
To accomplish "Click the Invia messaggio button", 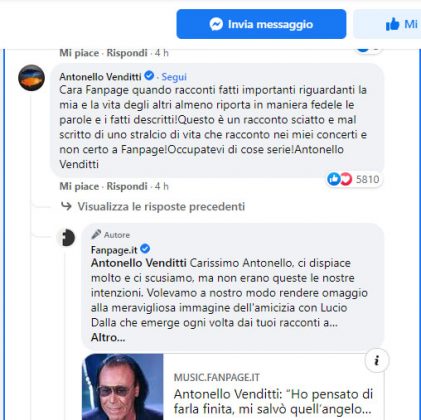I will [261, 24].
